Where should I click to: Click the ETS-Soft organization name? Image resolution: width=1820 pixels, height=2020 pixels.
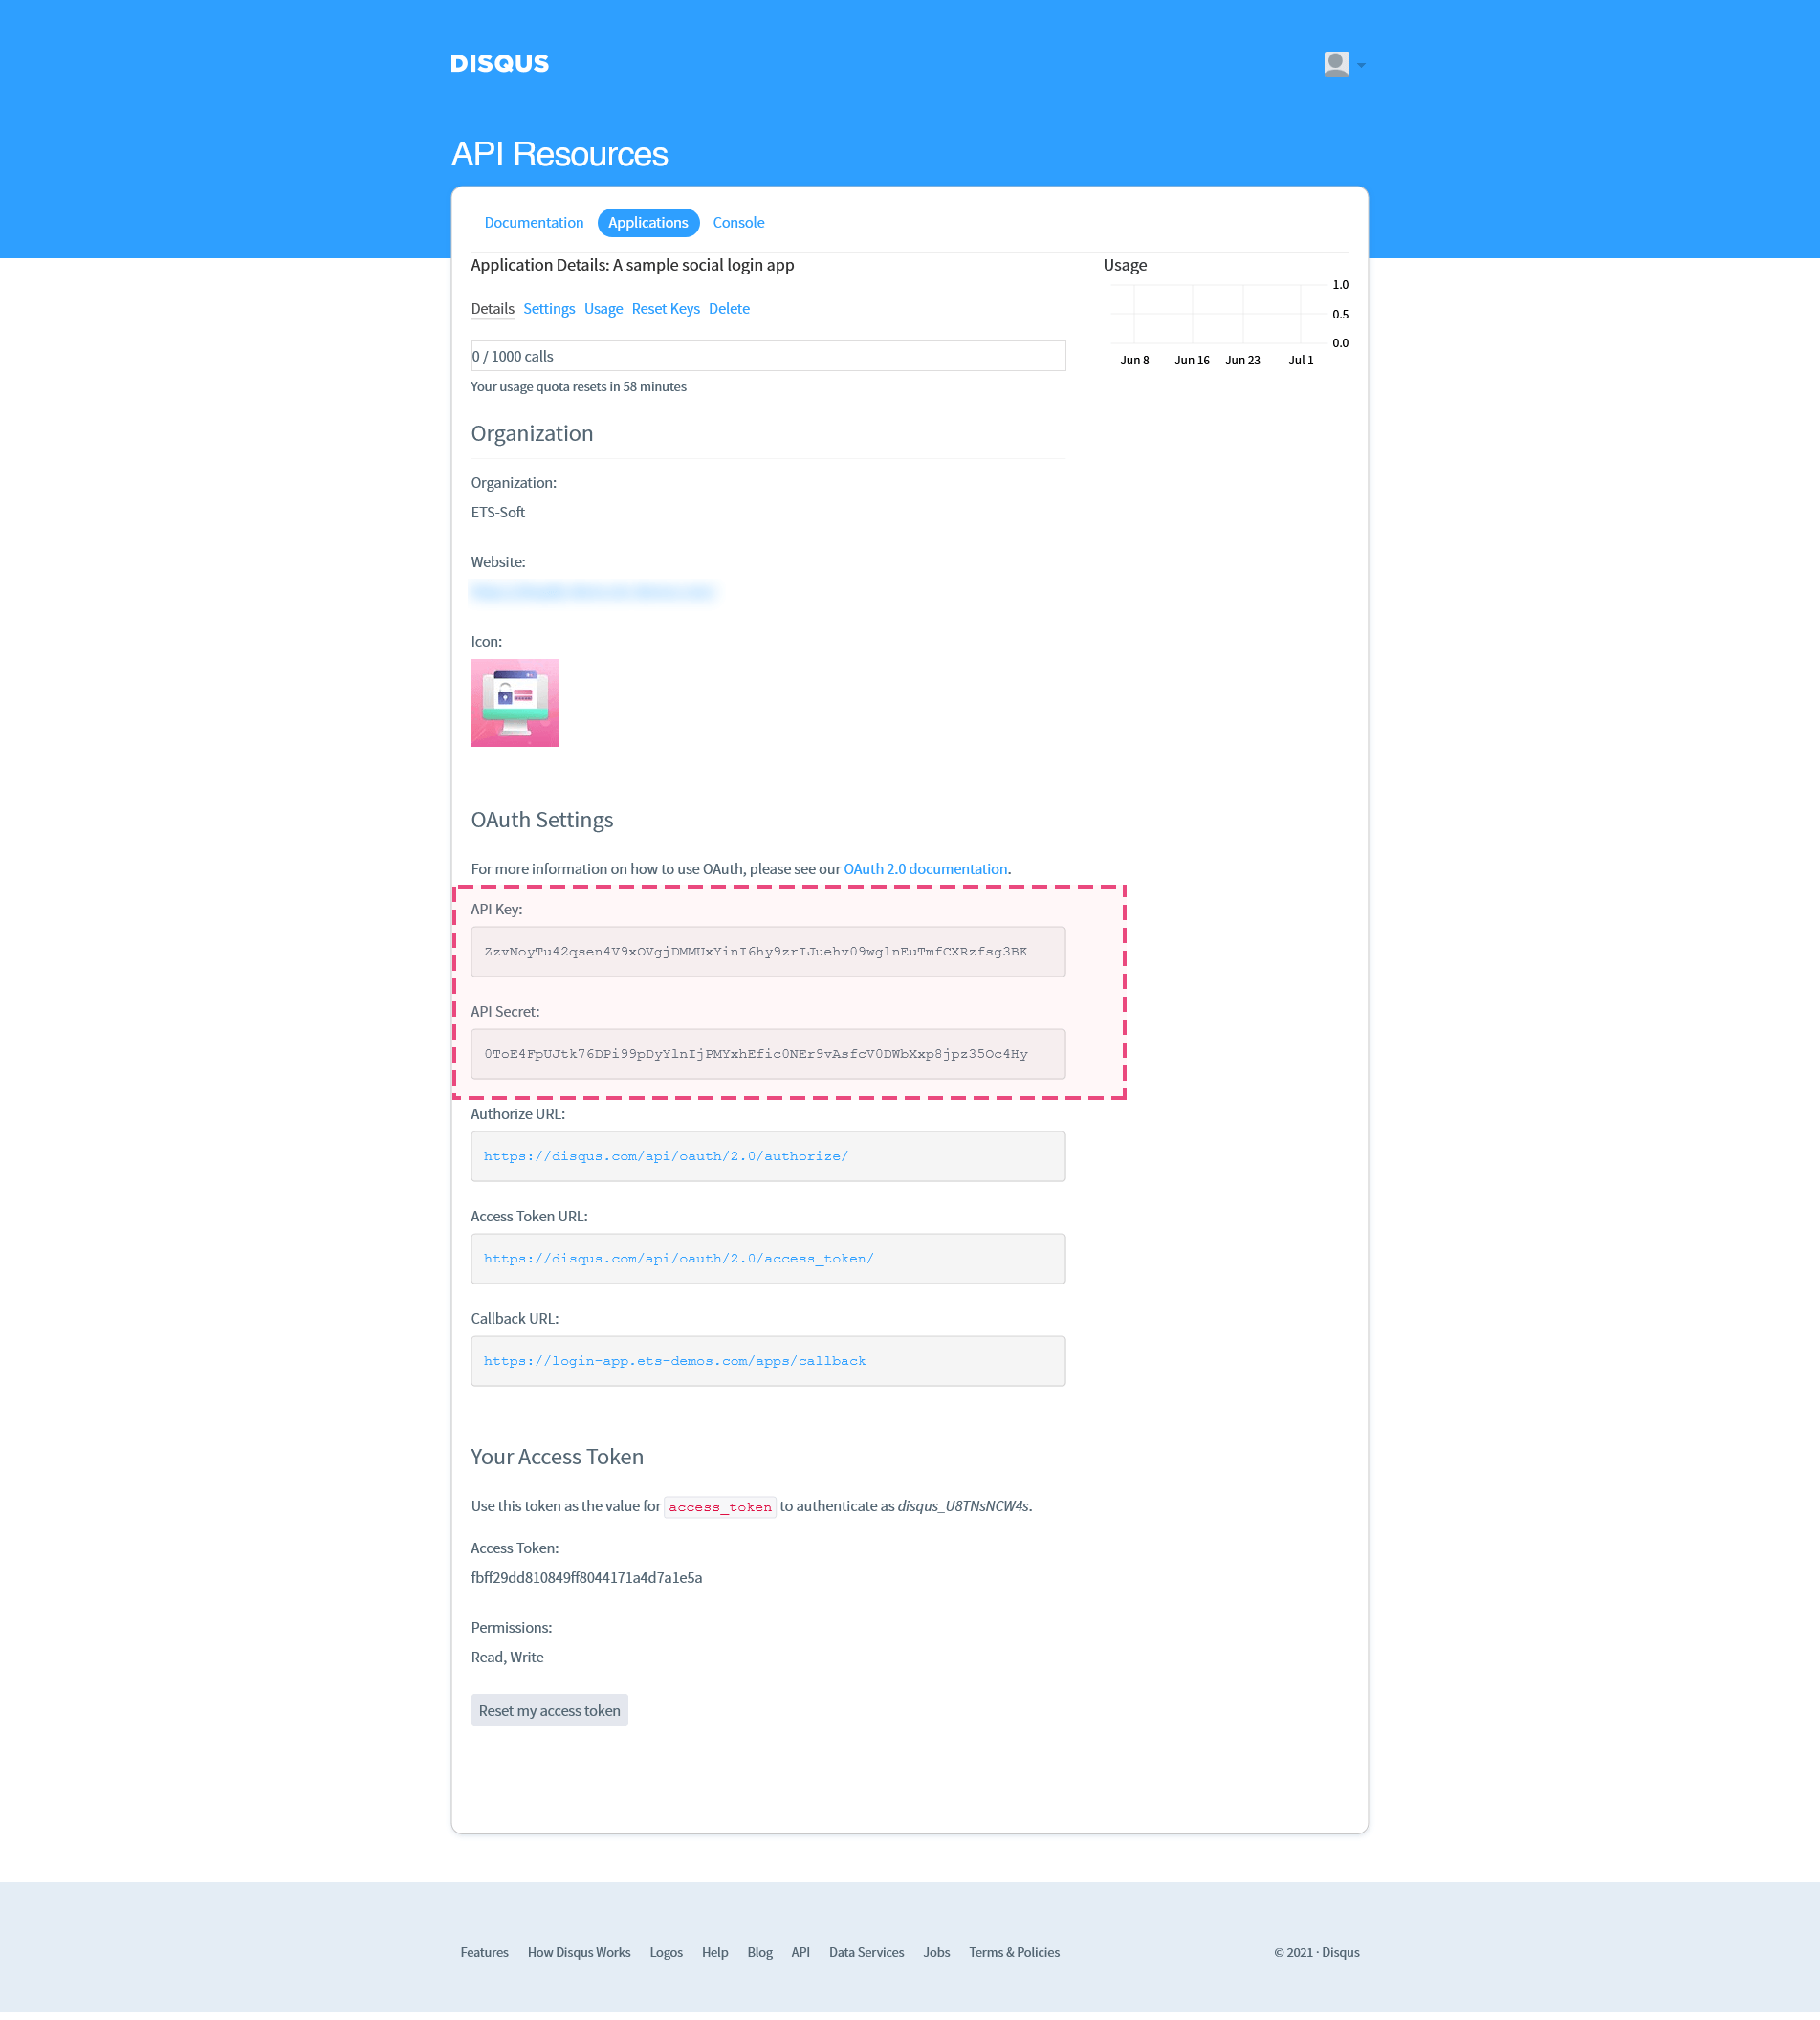pyautogui.click(x=498, y=512)
